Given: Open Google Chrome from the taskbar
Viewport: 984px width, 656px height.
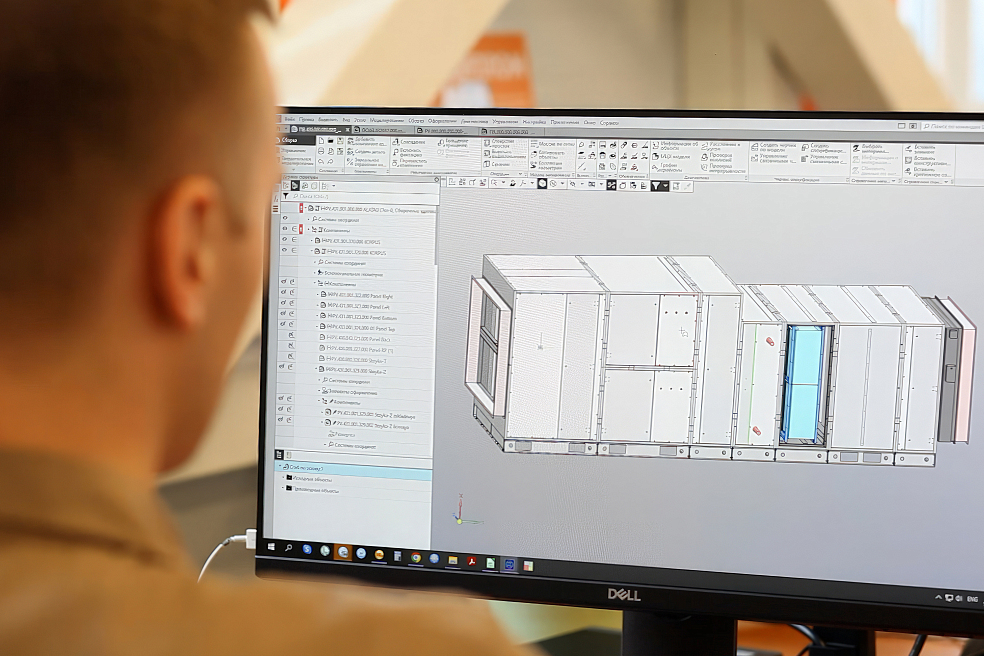Looking at the screenshot, I should click(x=415, y=557).
